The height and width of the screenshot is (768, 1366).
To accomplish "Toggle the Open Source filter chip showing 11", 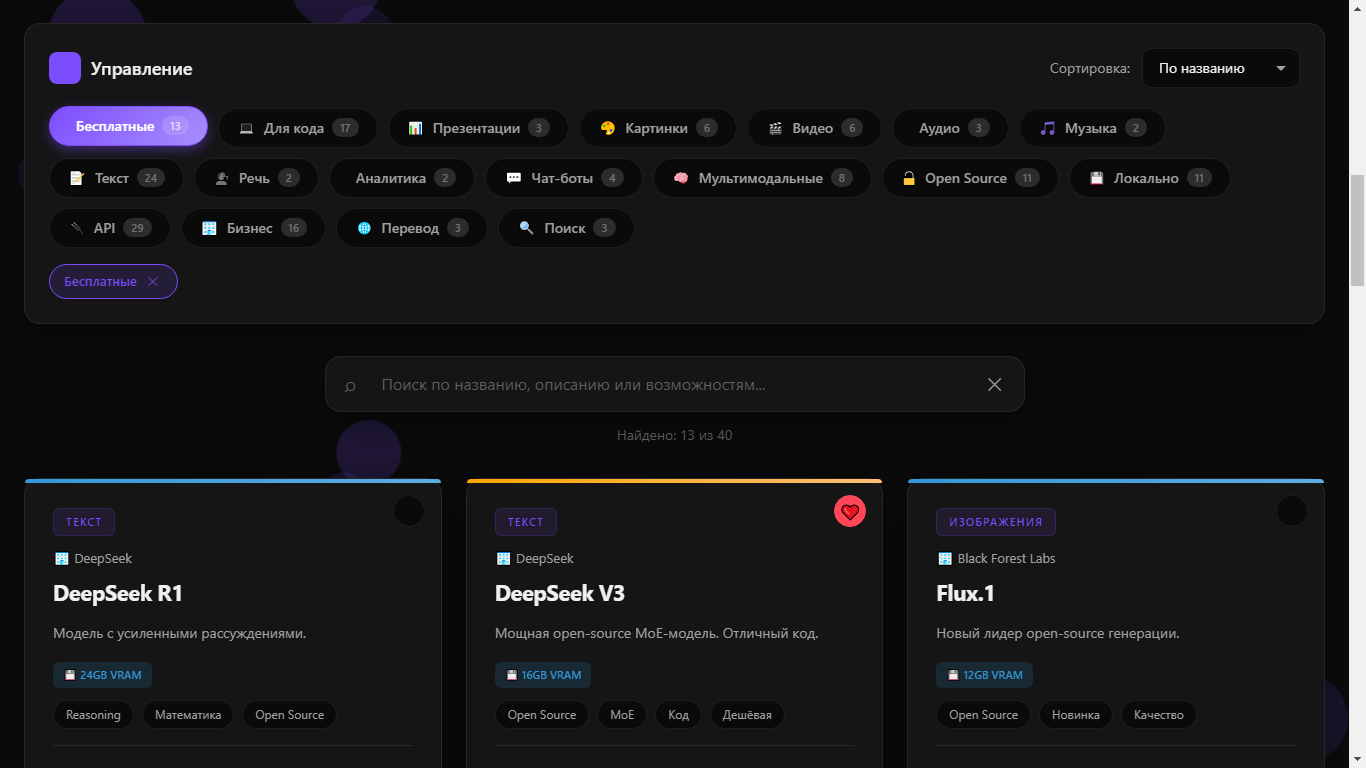I will tap(970, 178).
